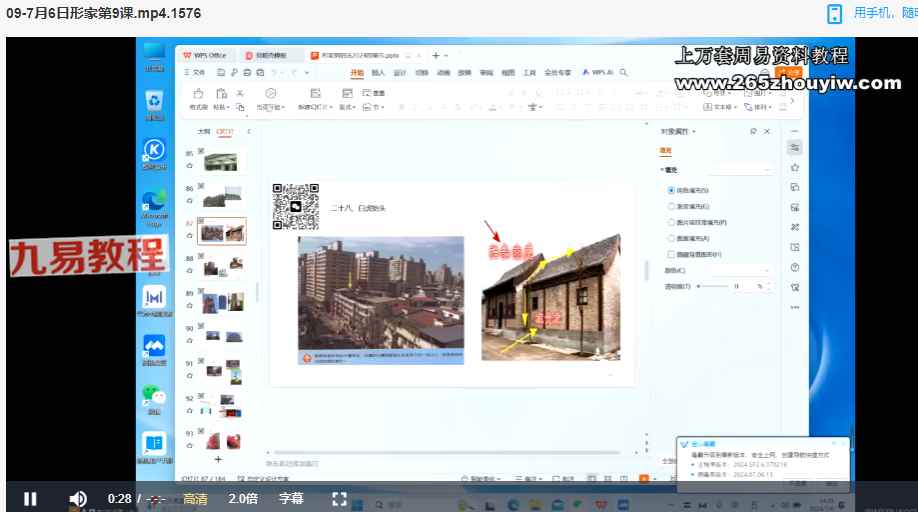Click the ribbon search magnifier icon
The width and height of the screenshot is (918, 512).
pos(624,72)
